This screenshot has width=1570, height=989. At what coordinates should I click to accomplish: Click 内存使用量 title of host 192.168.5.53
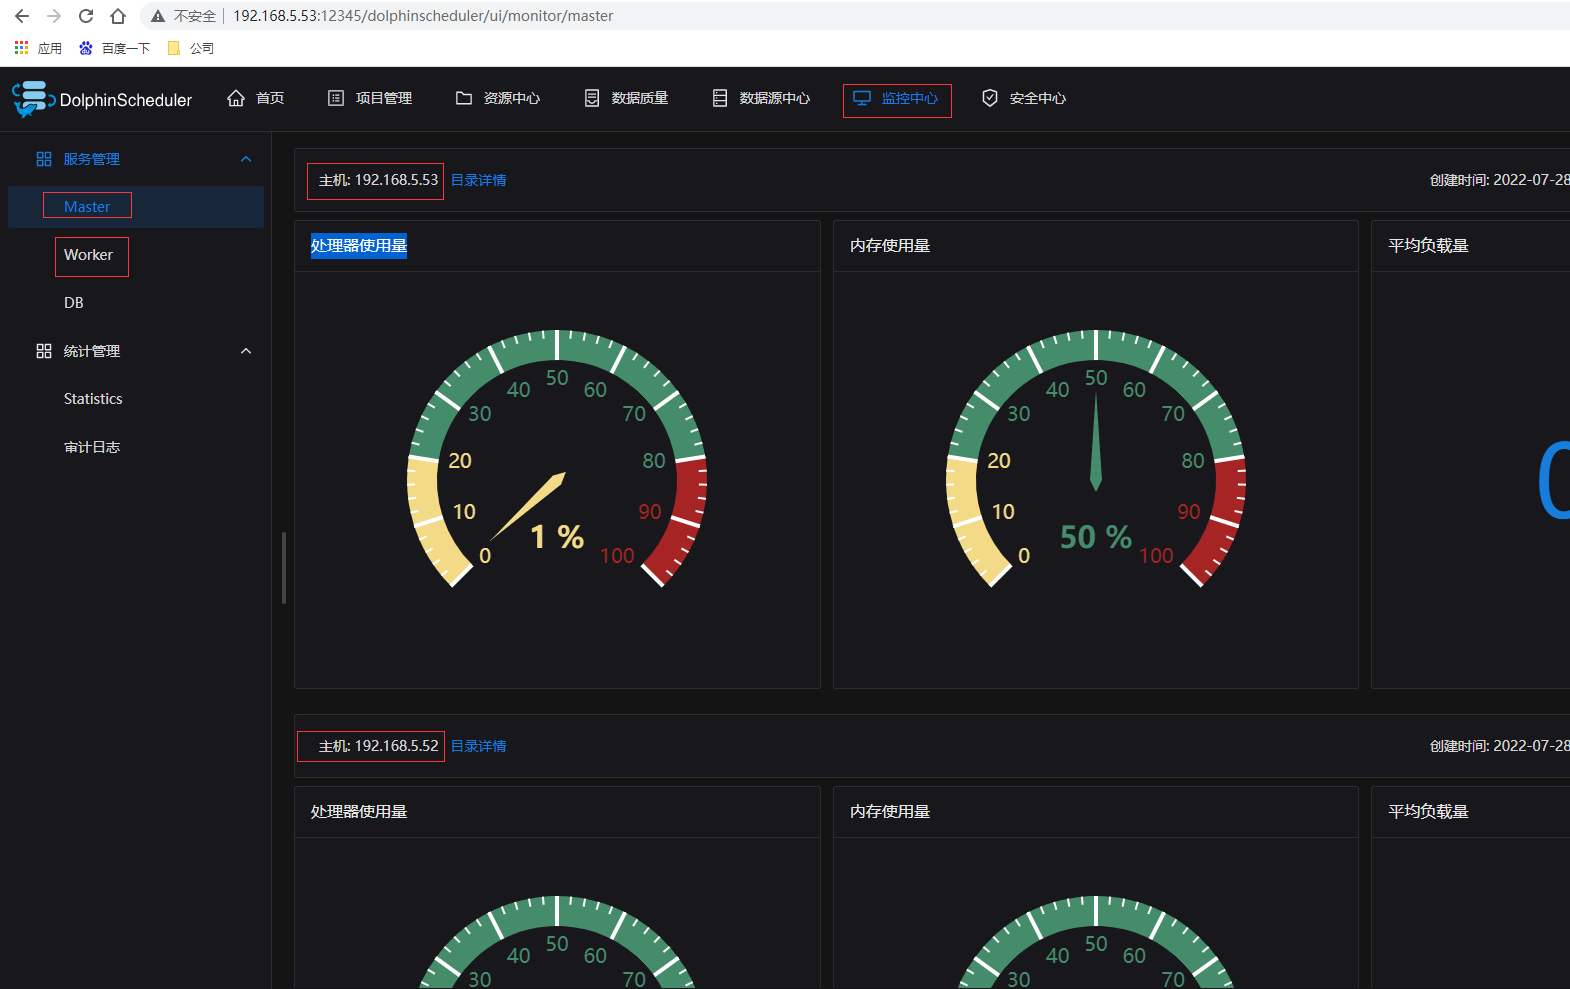click(890, 246)
